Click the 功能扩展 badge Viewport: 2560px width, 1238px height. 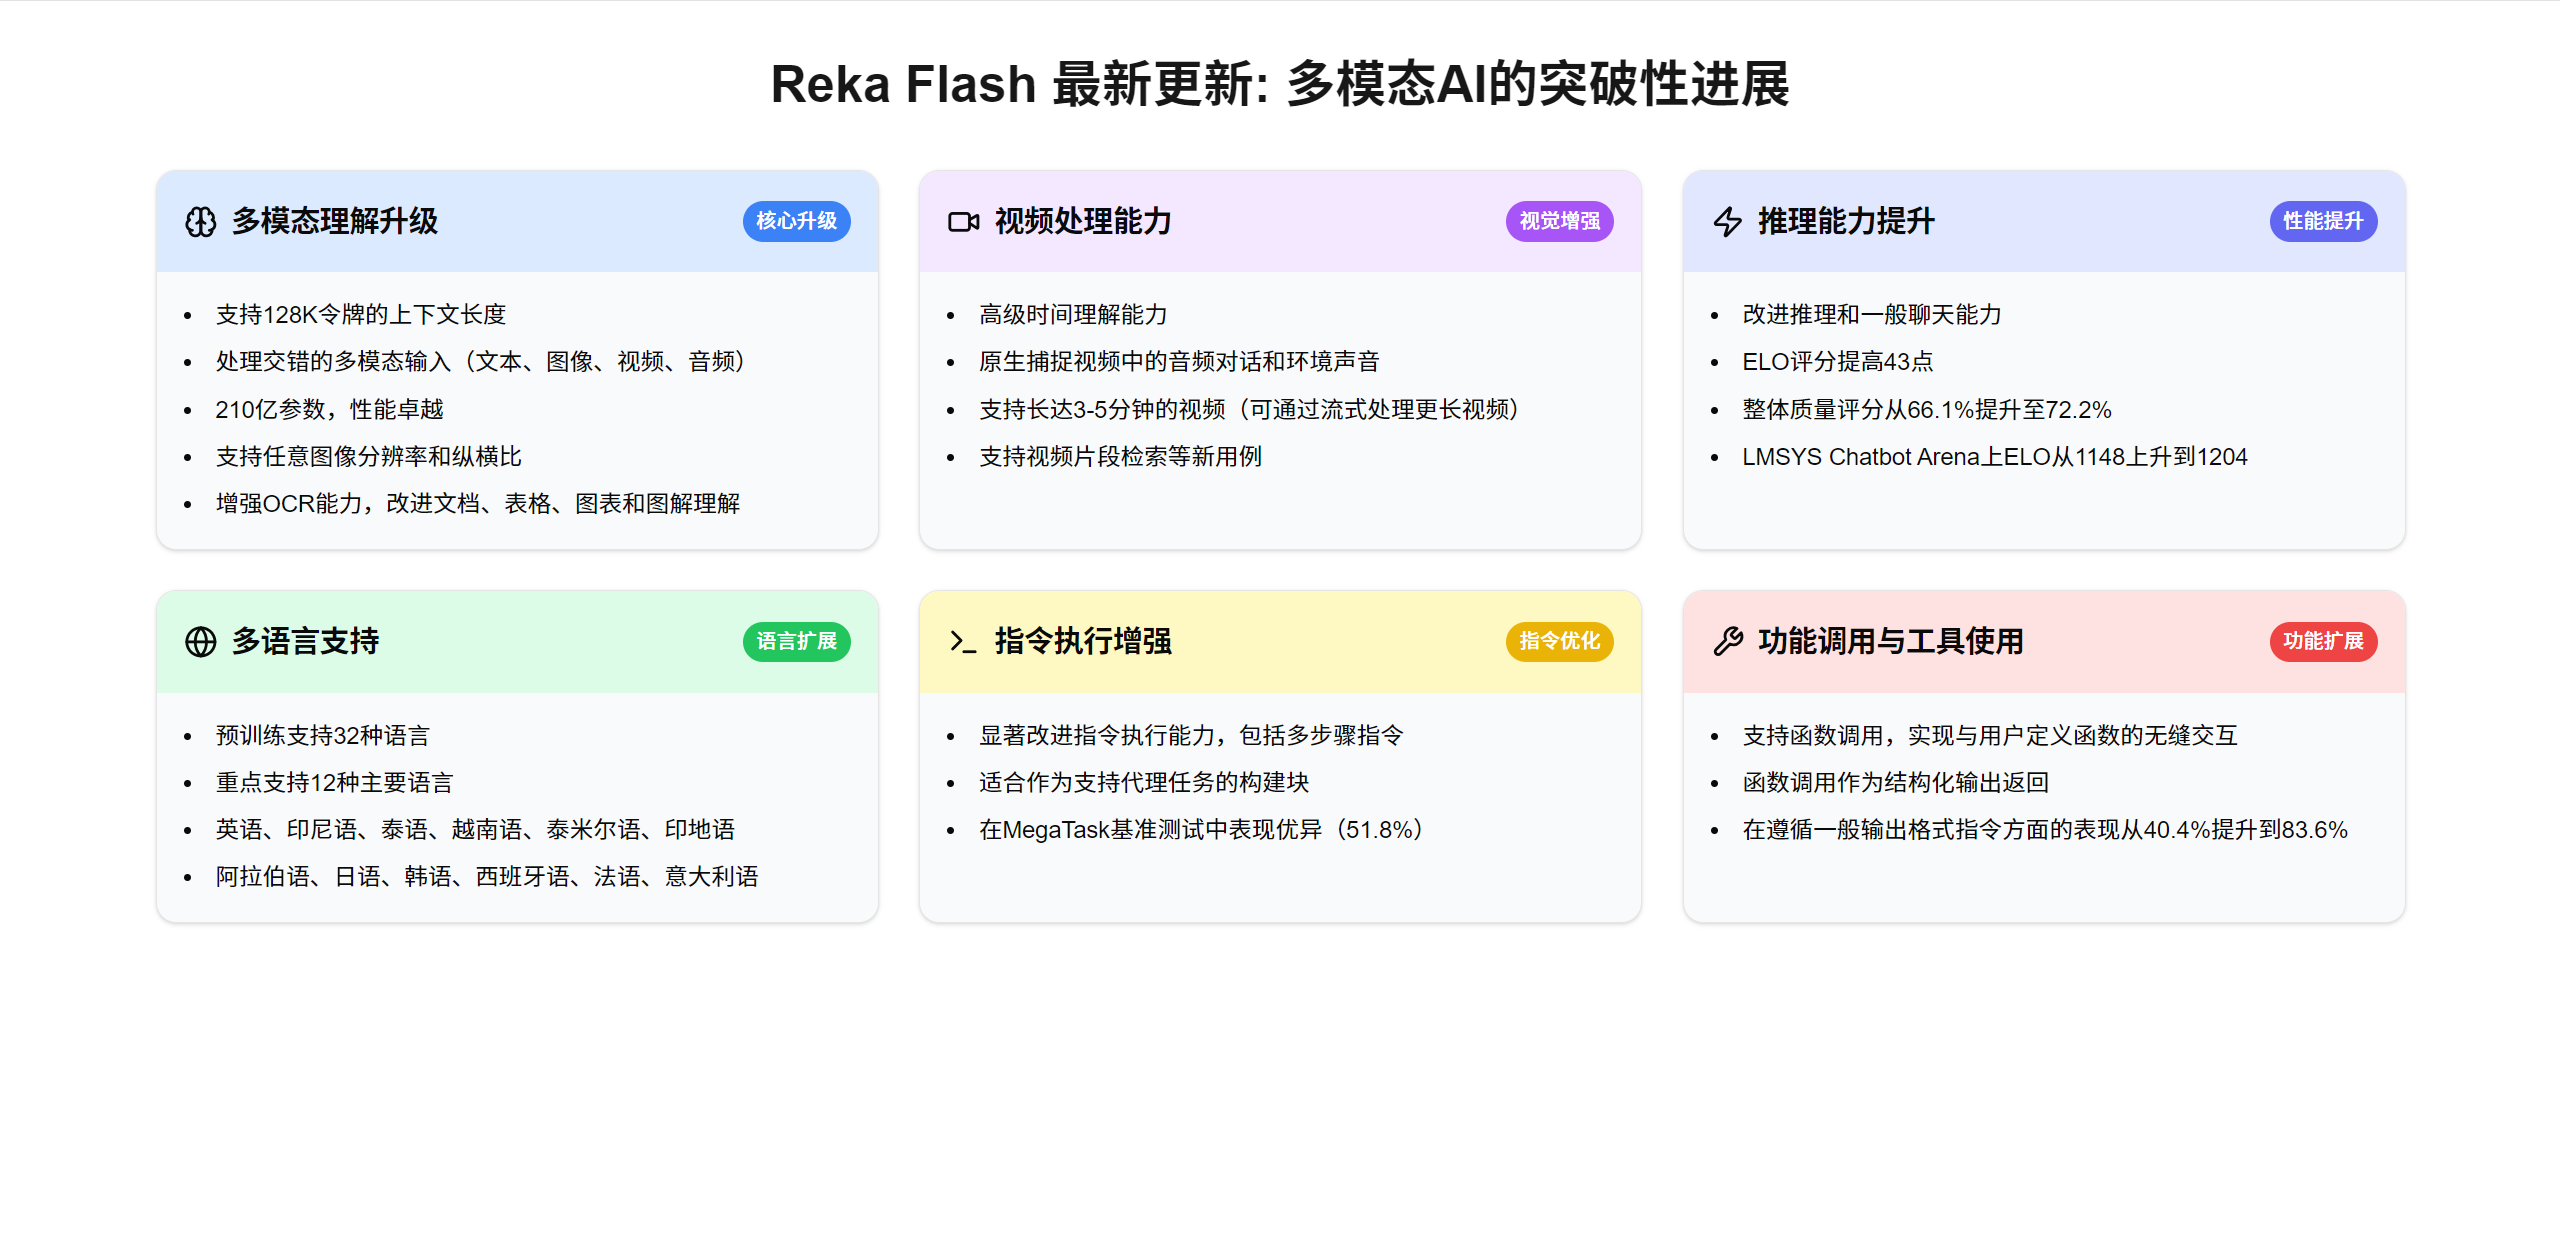click(2322, 641)
